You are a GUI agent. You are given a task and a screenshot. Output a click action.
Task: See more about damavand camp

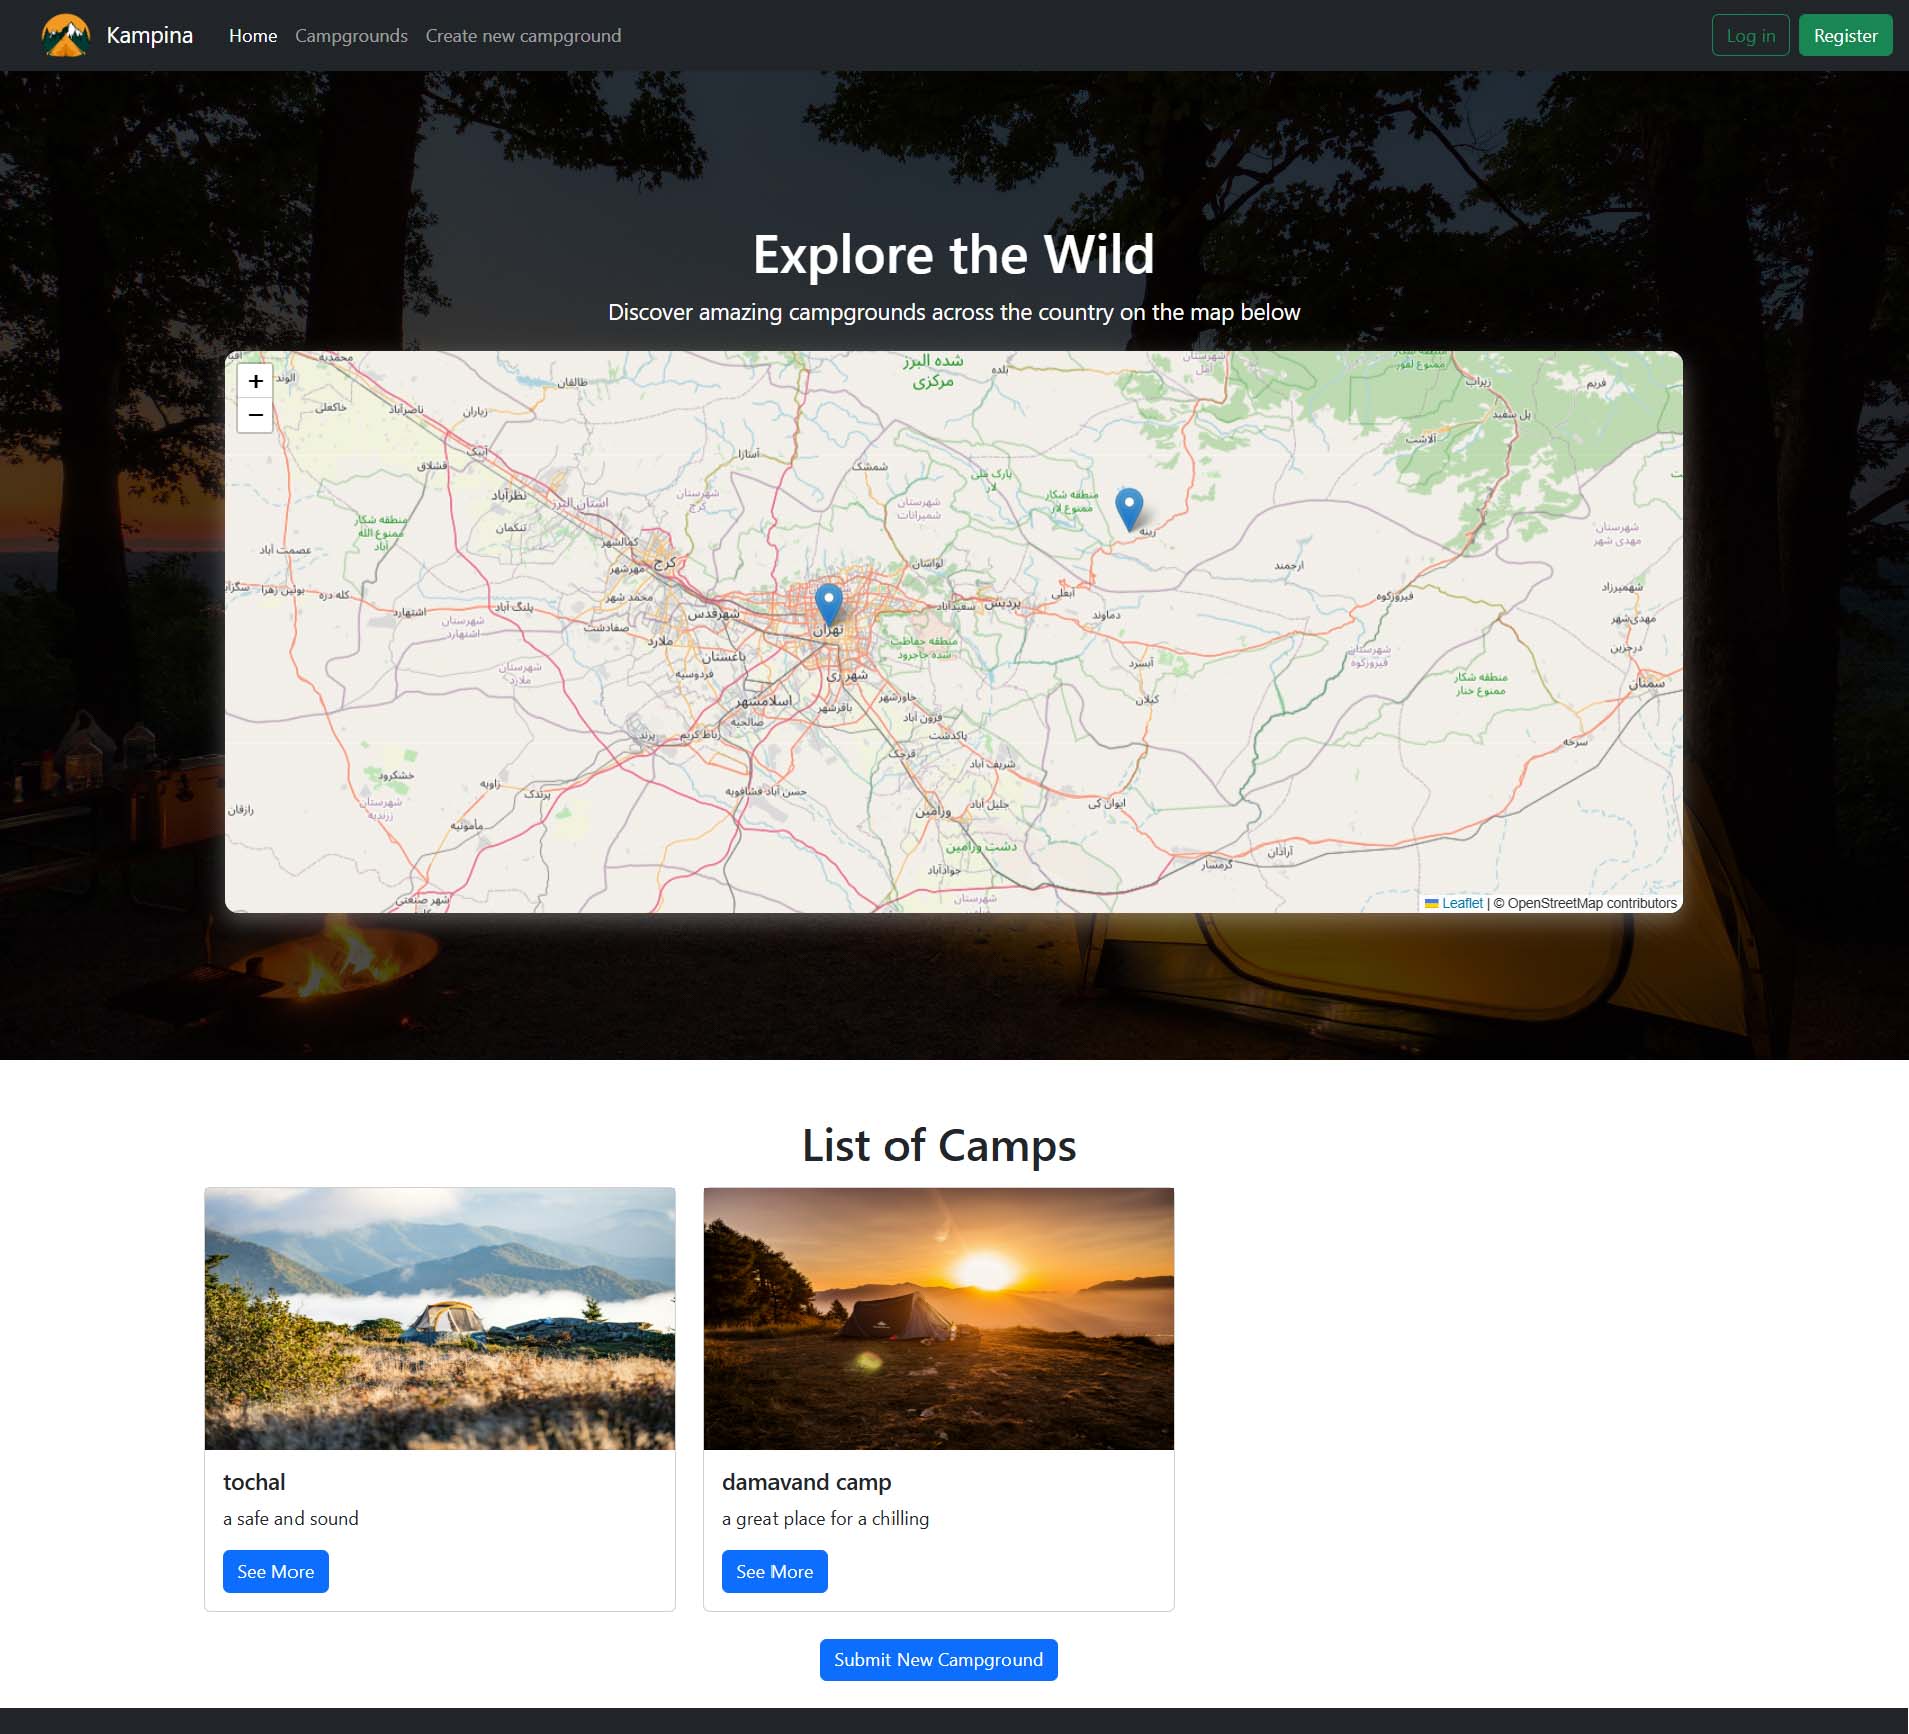(774, 1571)
